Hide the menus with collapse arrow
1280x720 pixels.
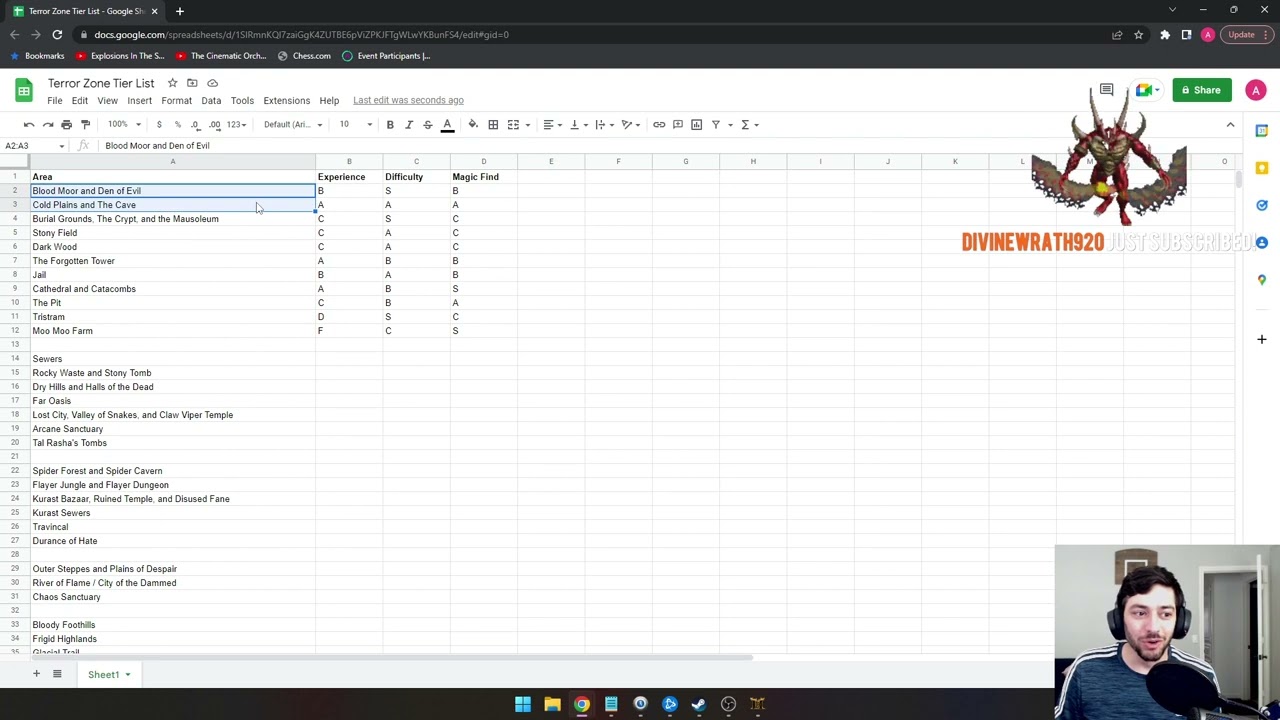(x=1230, y=124)
